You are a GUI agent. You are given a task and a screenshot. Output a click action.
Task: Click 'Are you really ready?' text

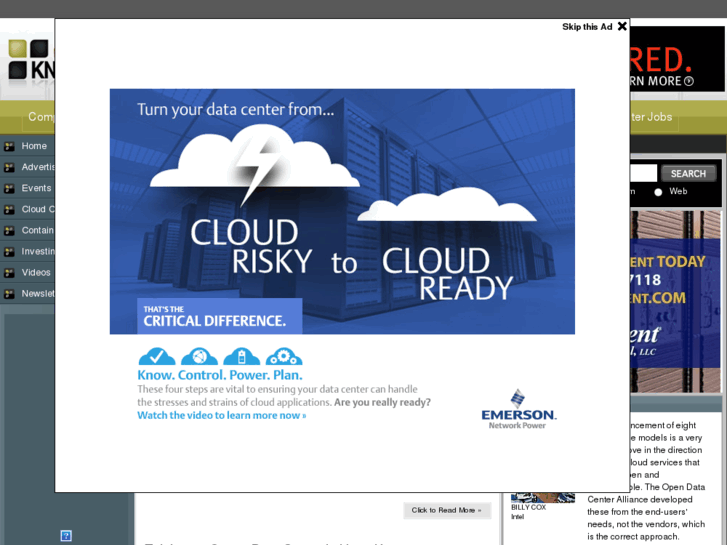pyautogui.click(x=383, y=402)
